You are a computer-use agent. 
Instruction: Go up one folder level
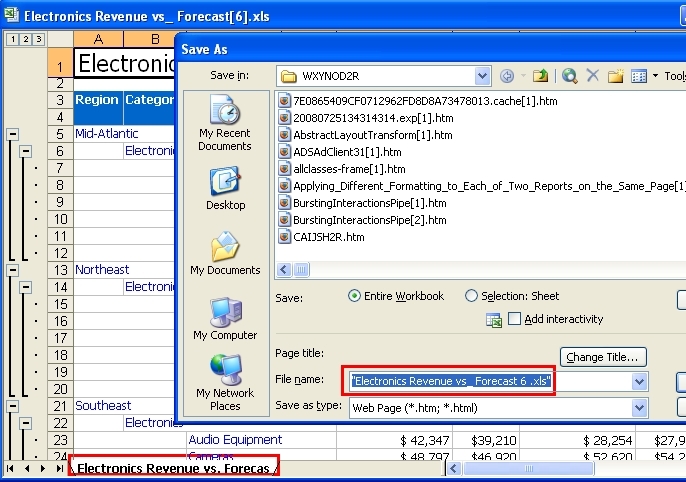point(540,76)
